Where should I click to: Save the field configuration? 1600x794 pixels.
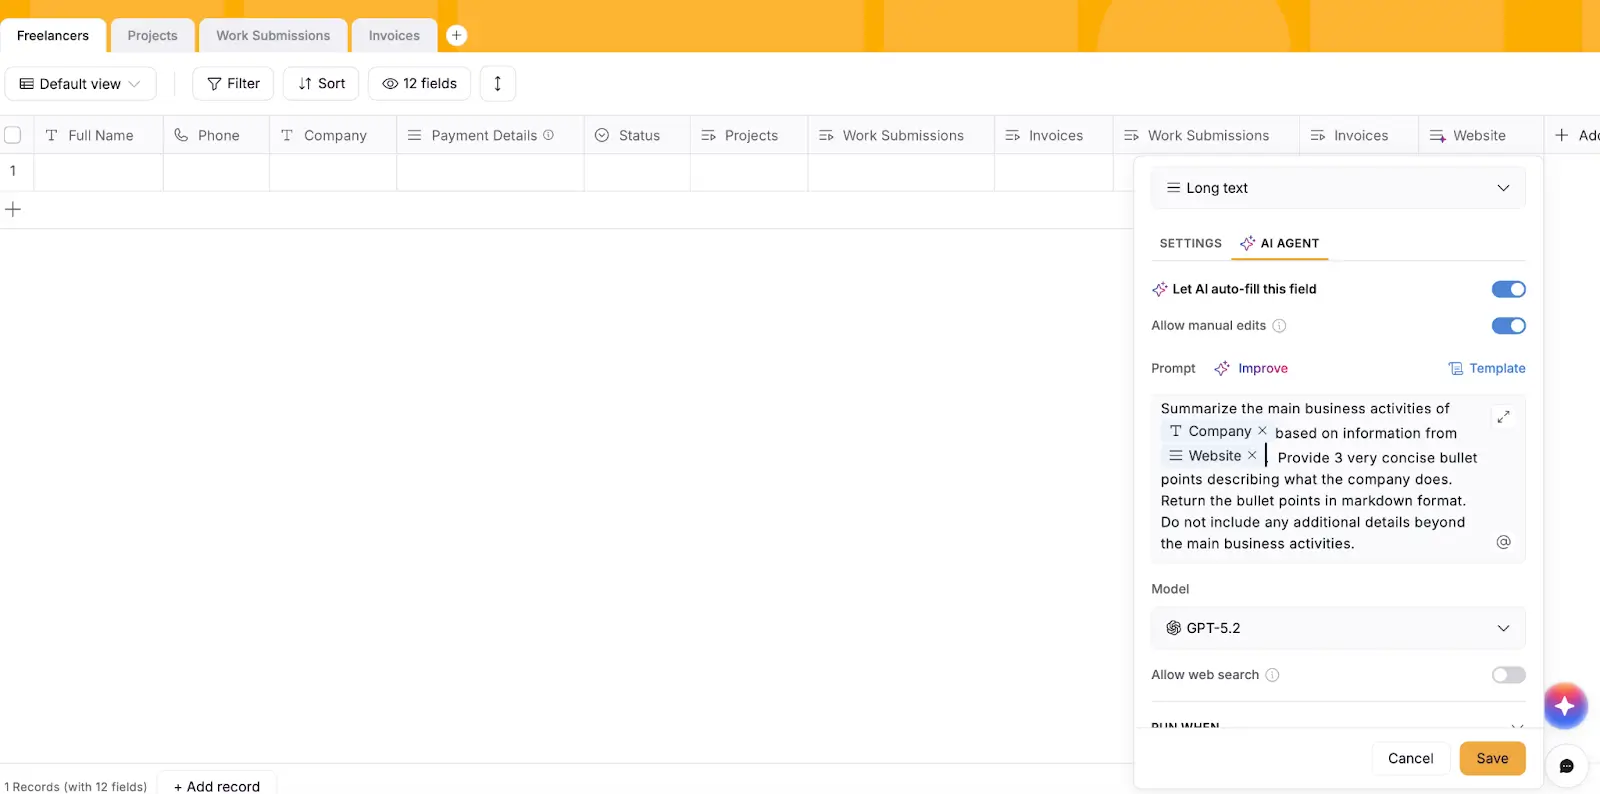[x=1492, y=758]
